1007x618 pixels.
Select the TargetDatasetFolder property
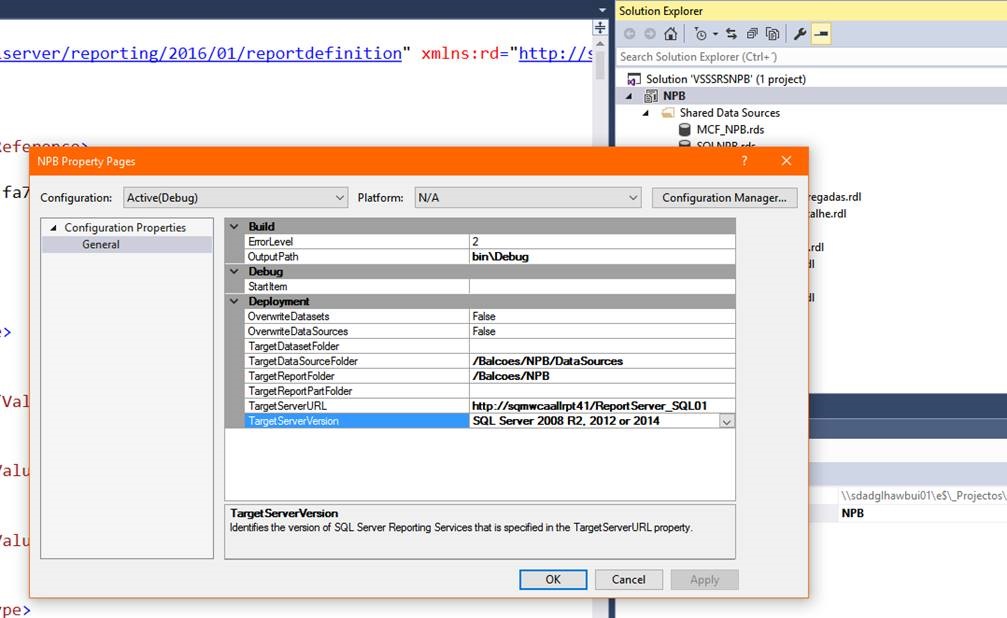click(356, 346)
